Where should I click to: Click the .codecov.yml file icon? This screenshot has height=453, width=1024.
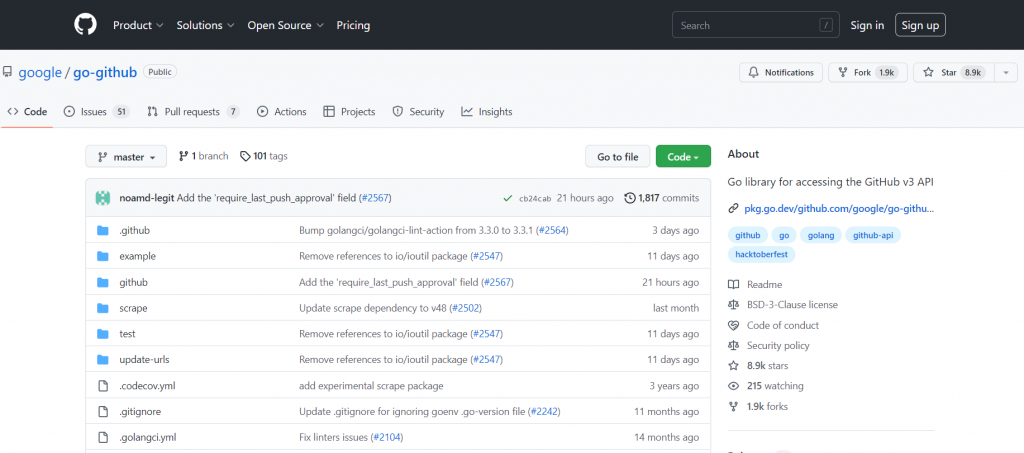(x=103, y=386)
